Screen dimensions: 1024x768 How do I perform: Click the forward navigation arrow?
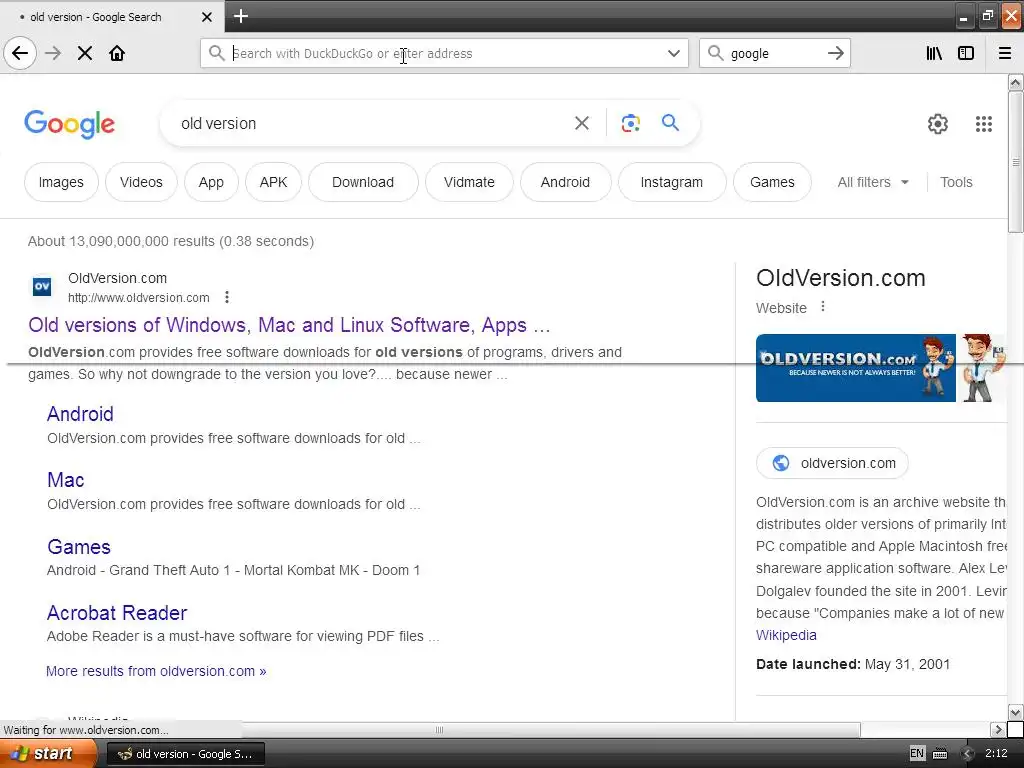pos(53,53)
